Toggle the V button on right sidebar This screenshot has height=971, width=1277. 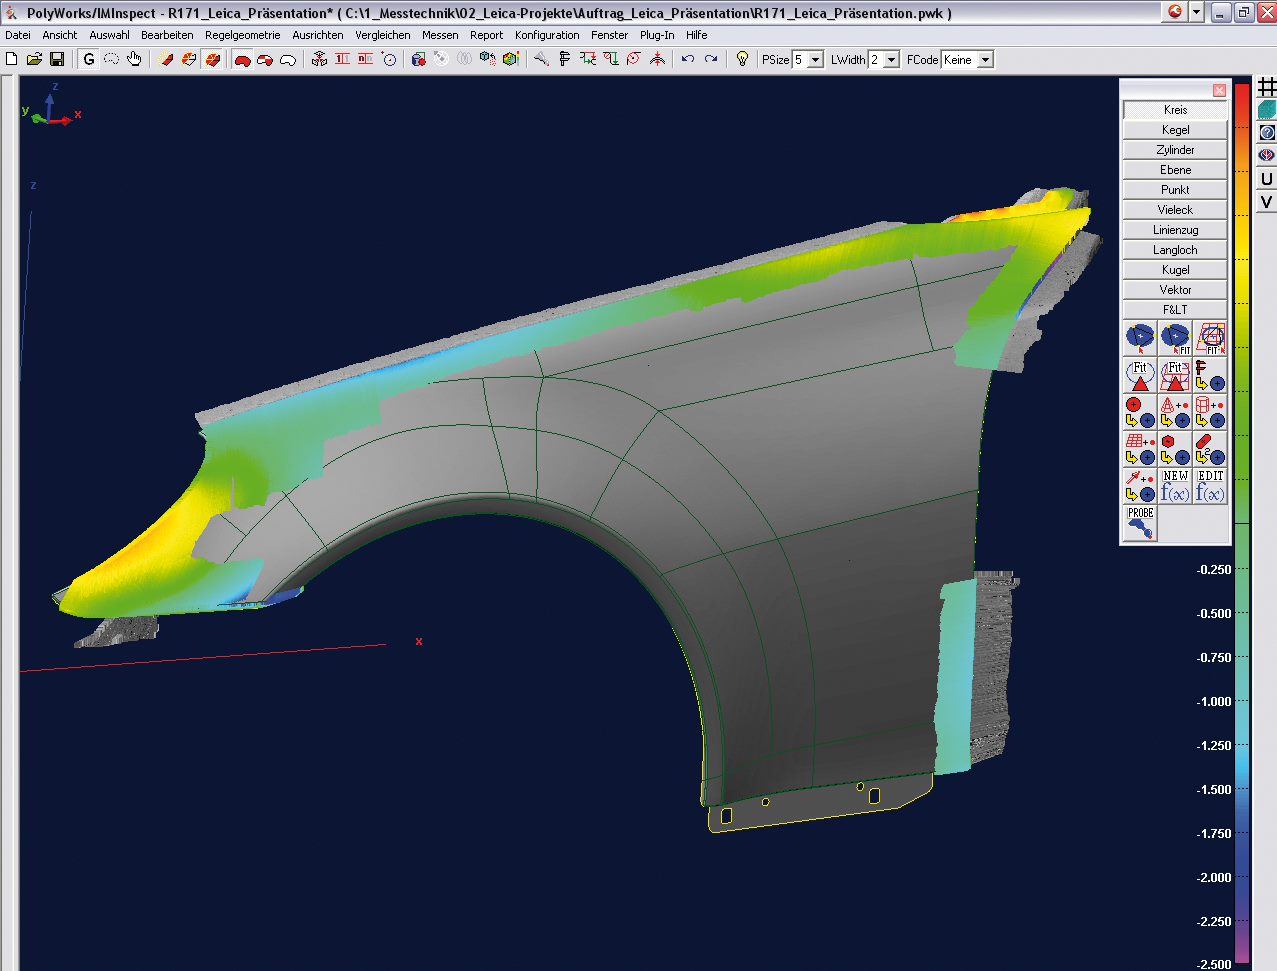(1266, 202)
